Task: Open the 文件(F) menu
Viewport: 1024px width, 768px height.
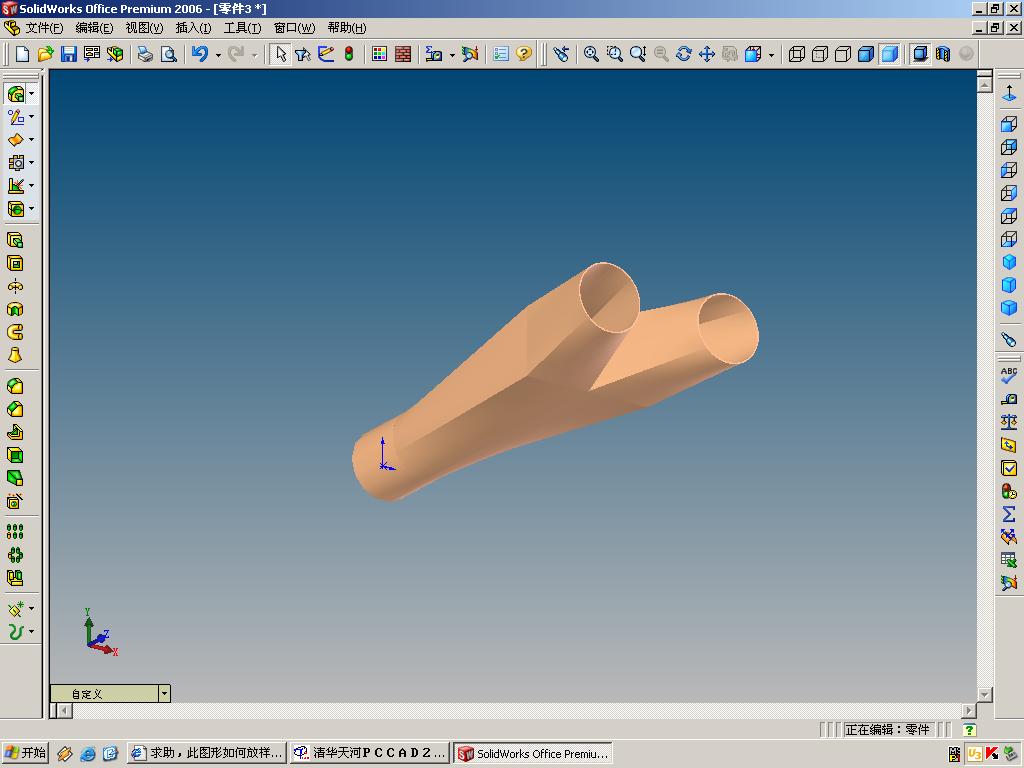Action: [x=44, y=28]
